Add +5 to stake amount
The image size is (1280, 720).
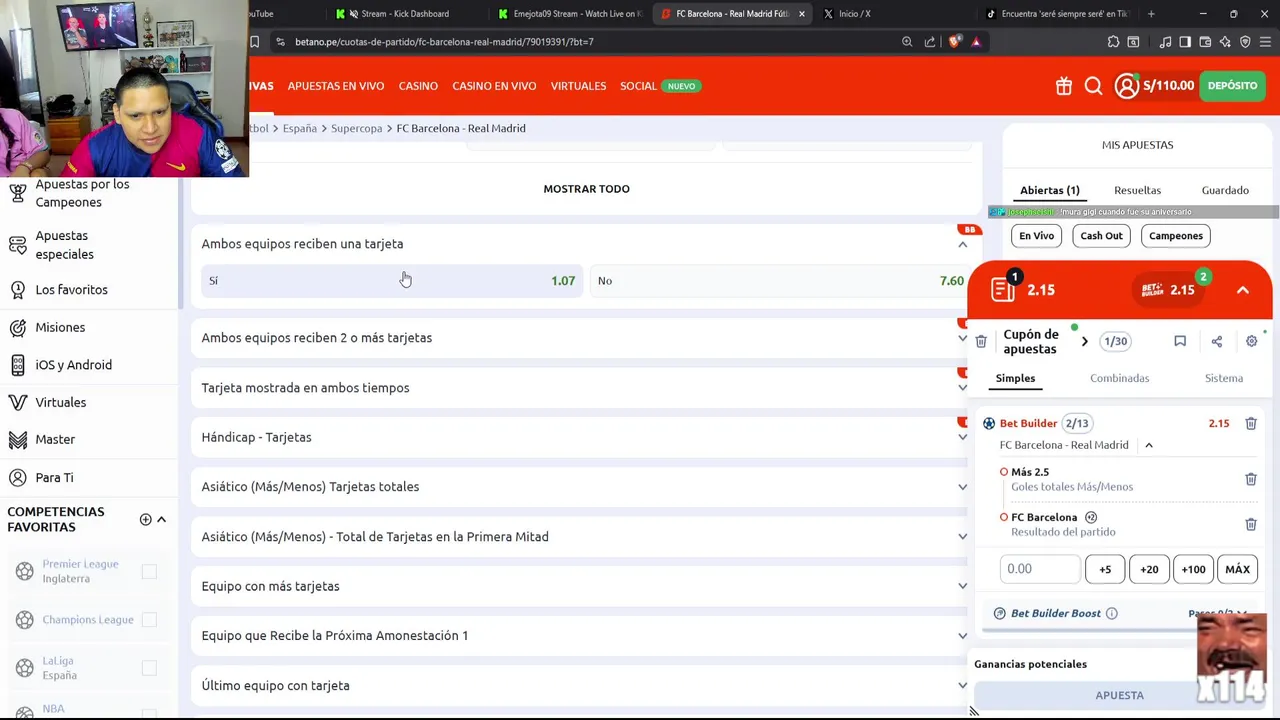1105,569
